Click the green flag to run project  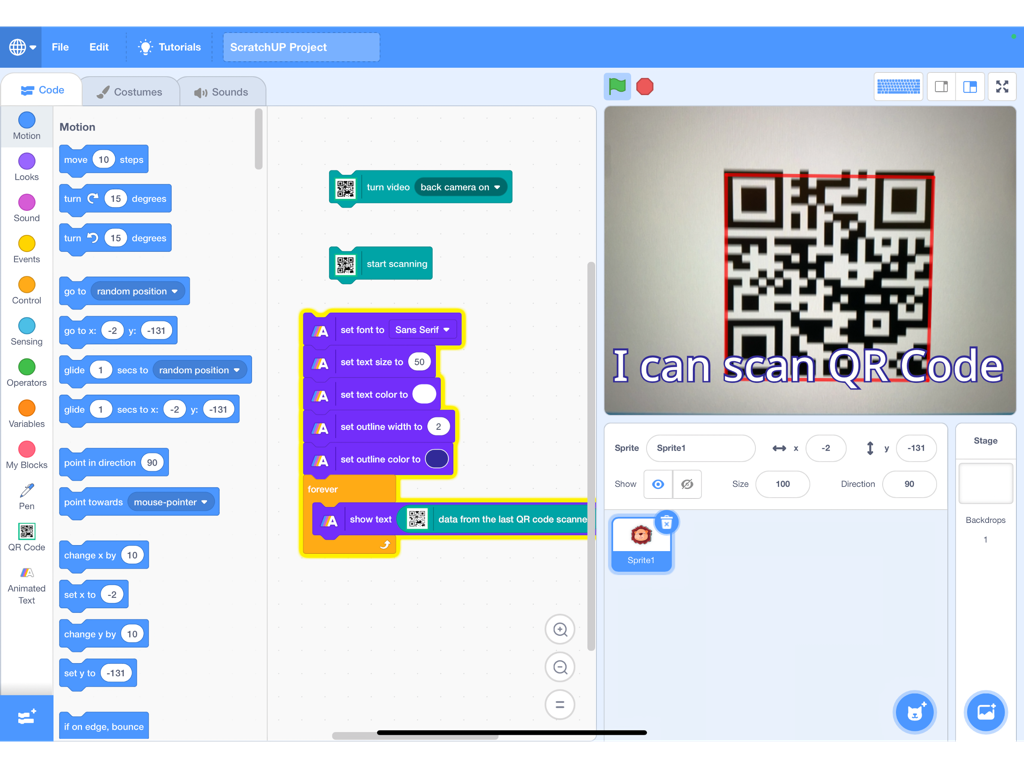point(616,87)
